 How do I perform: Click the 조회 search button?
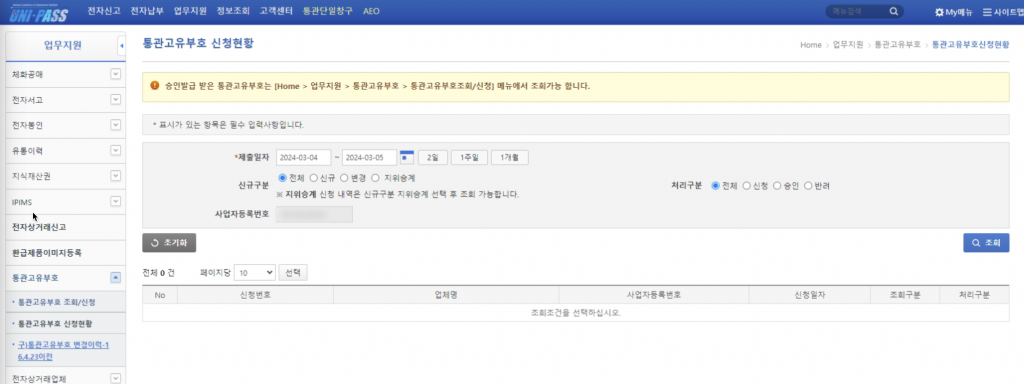(986, 243)
